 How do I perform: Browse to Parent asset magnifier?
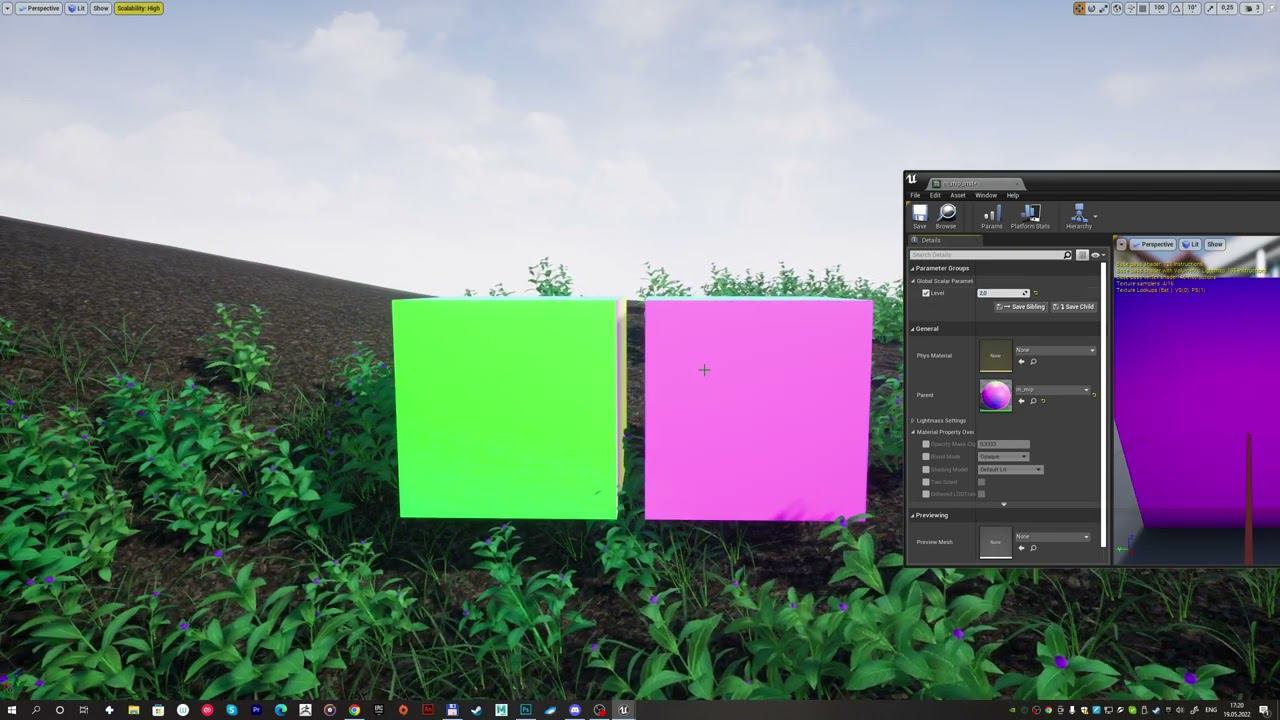click(1033, 401)
